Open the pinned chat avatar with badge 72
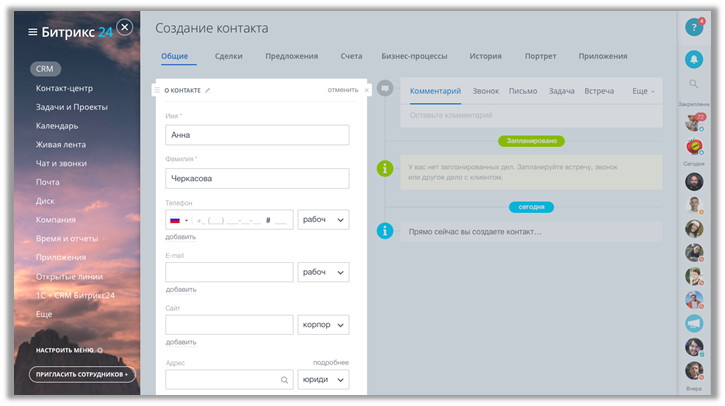 (694, 123)
